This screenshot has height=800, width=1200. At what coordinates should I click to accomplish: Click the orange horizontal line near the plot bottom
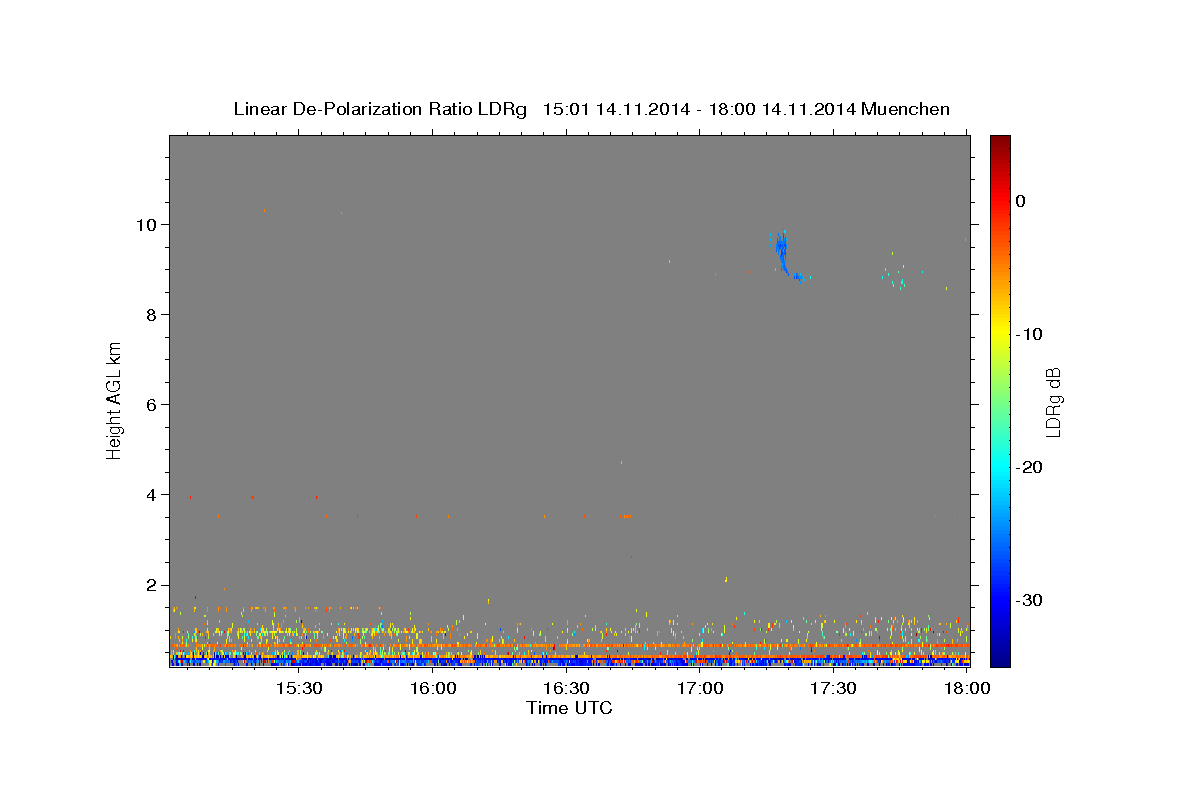tap(569, 646)
